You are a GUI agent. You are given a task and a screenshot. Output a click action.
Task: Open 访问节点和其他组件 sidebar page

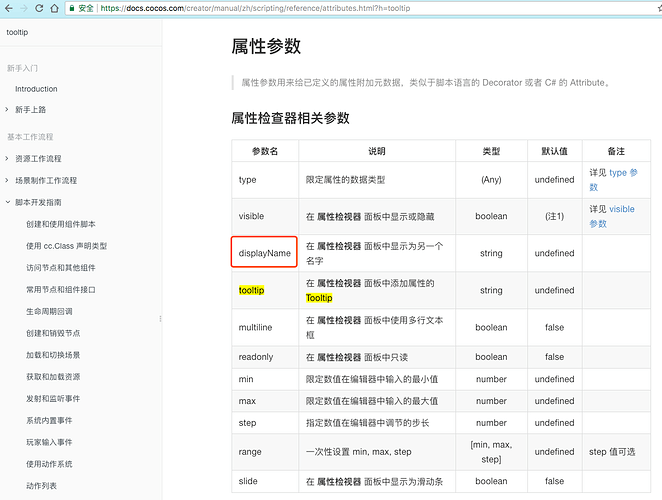click(61, 268)
